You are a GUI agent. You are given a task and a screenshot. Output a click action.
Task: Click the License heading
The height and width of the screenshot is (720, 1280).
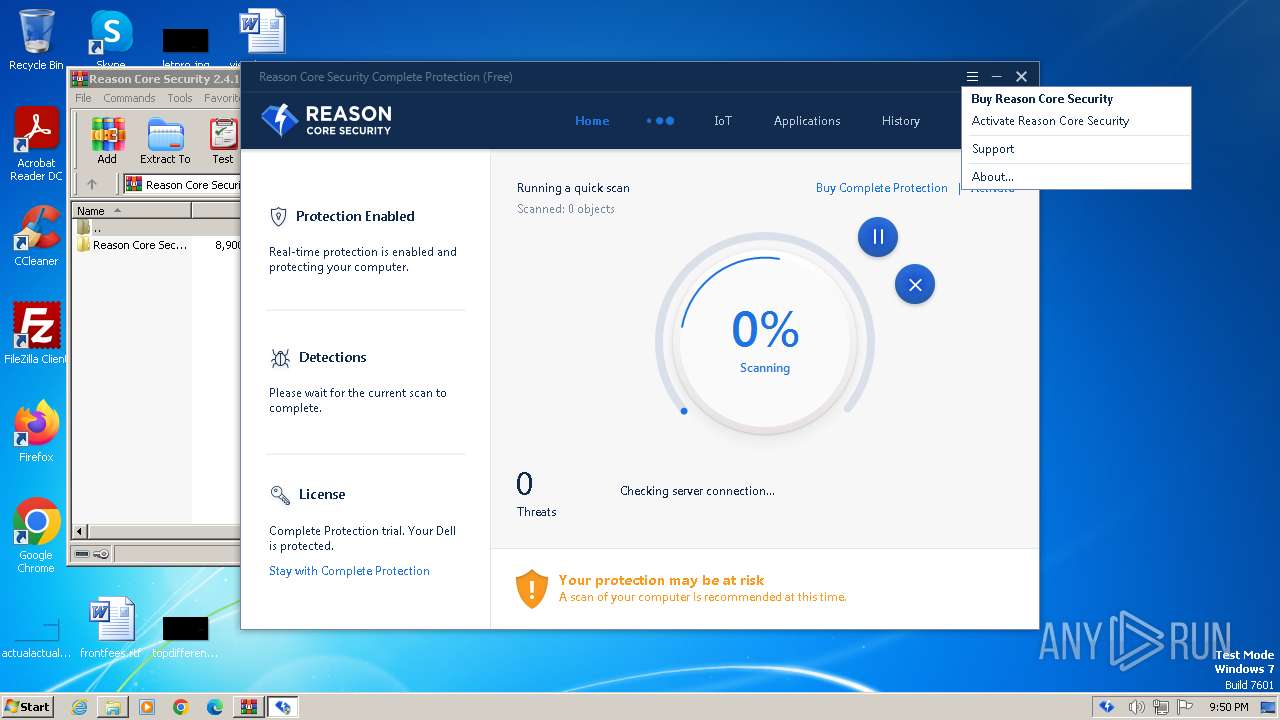tap(322, 494)
